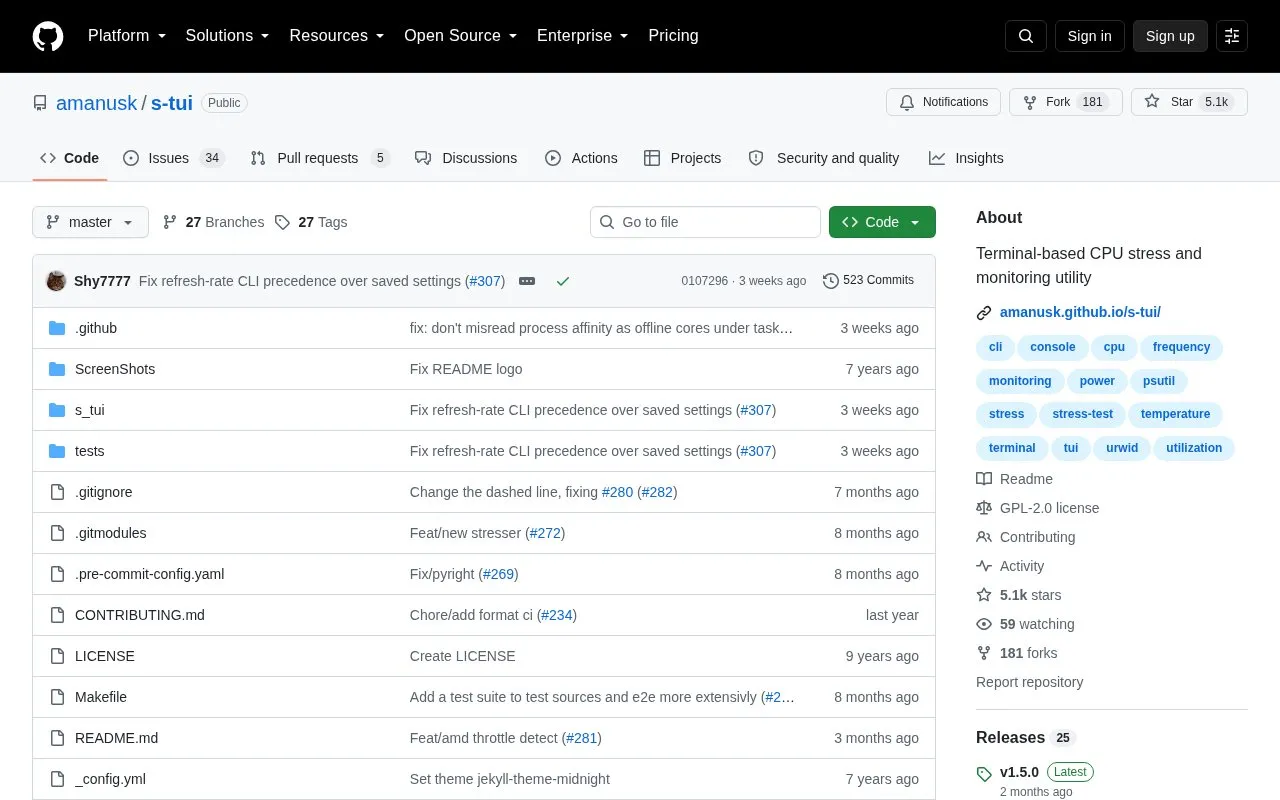1280x800 pixels.
Task: Open the CONTRIBUTING.md file
Action: pyautogui.click(x=139, y=615)
